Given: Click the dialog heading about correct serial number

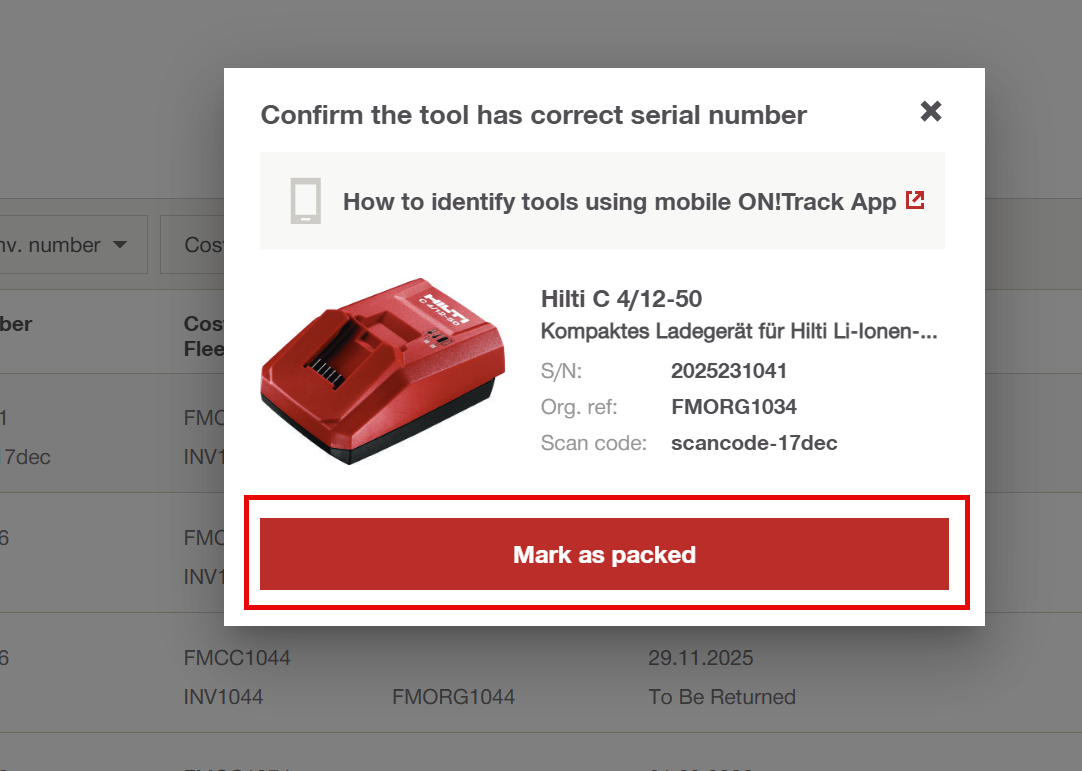Looking at the screenshot, I should click(x=533, y=115).
